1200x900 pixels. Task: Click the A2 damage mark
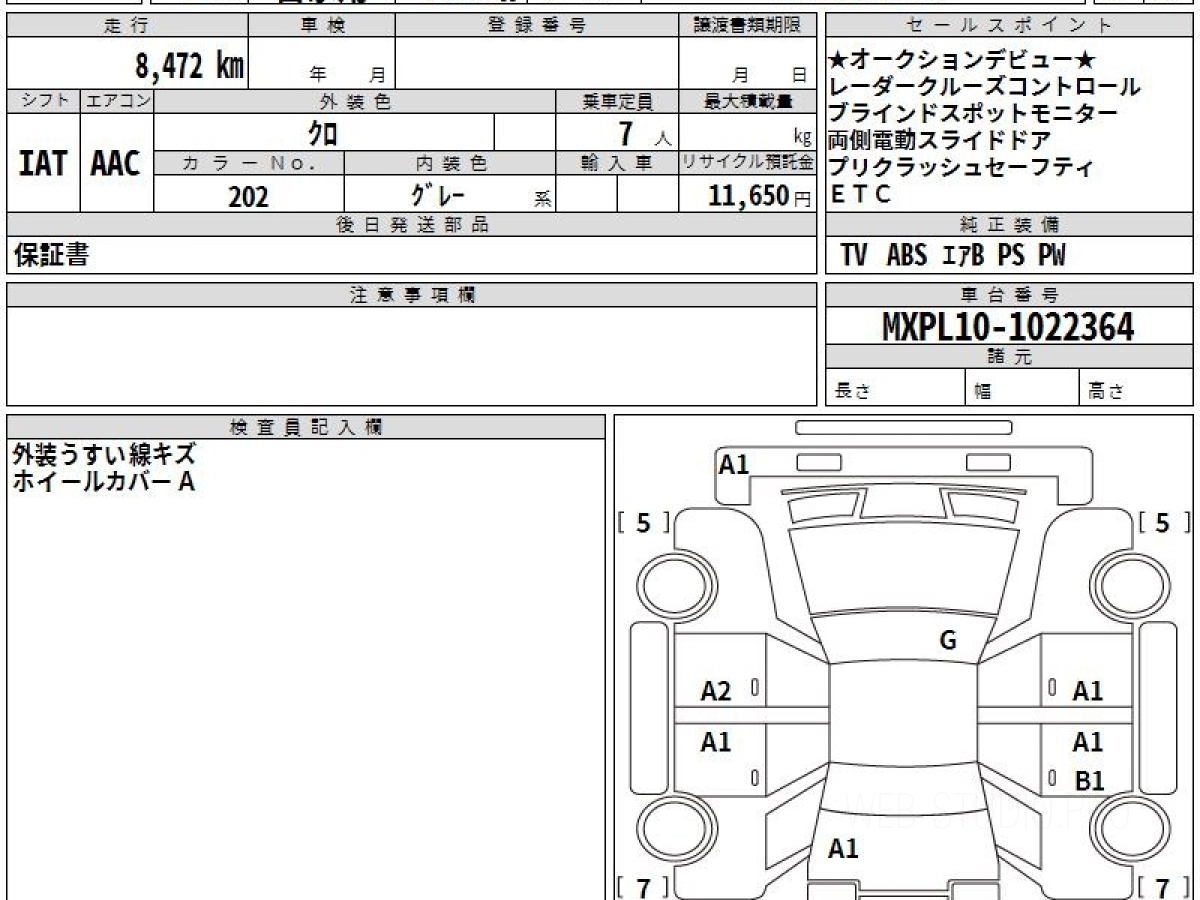tap(716, 691)
